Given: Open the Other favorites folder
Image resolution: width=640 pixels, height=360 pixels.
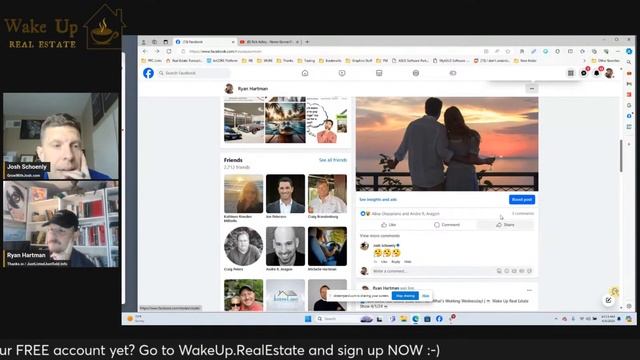Looking at the screenshot, I should coord(606,61).
